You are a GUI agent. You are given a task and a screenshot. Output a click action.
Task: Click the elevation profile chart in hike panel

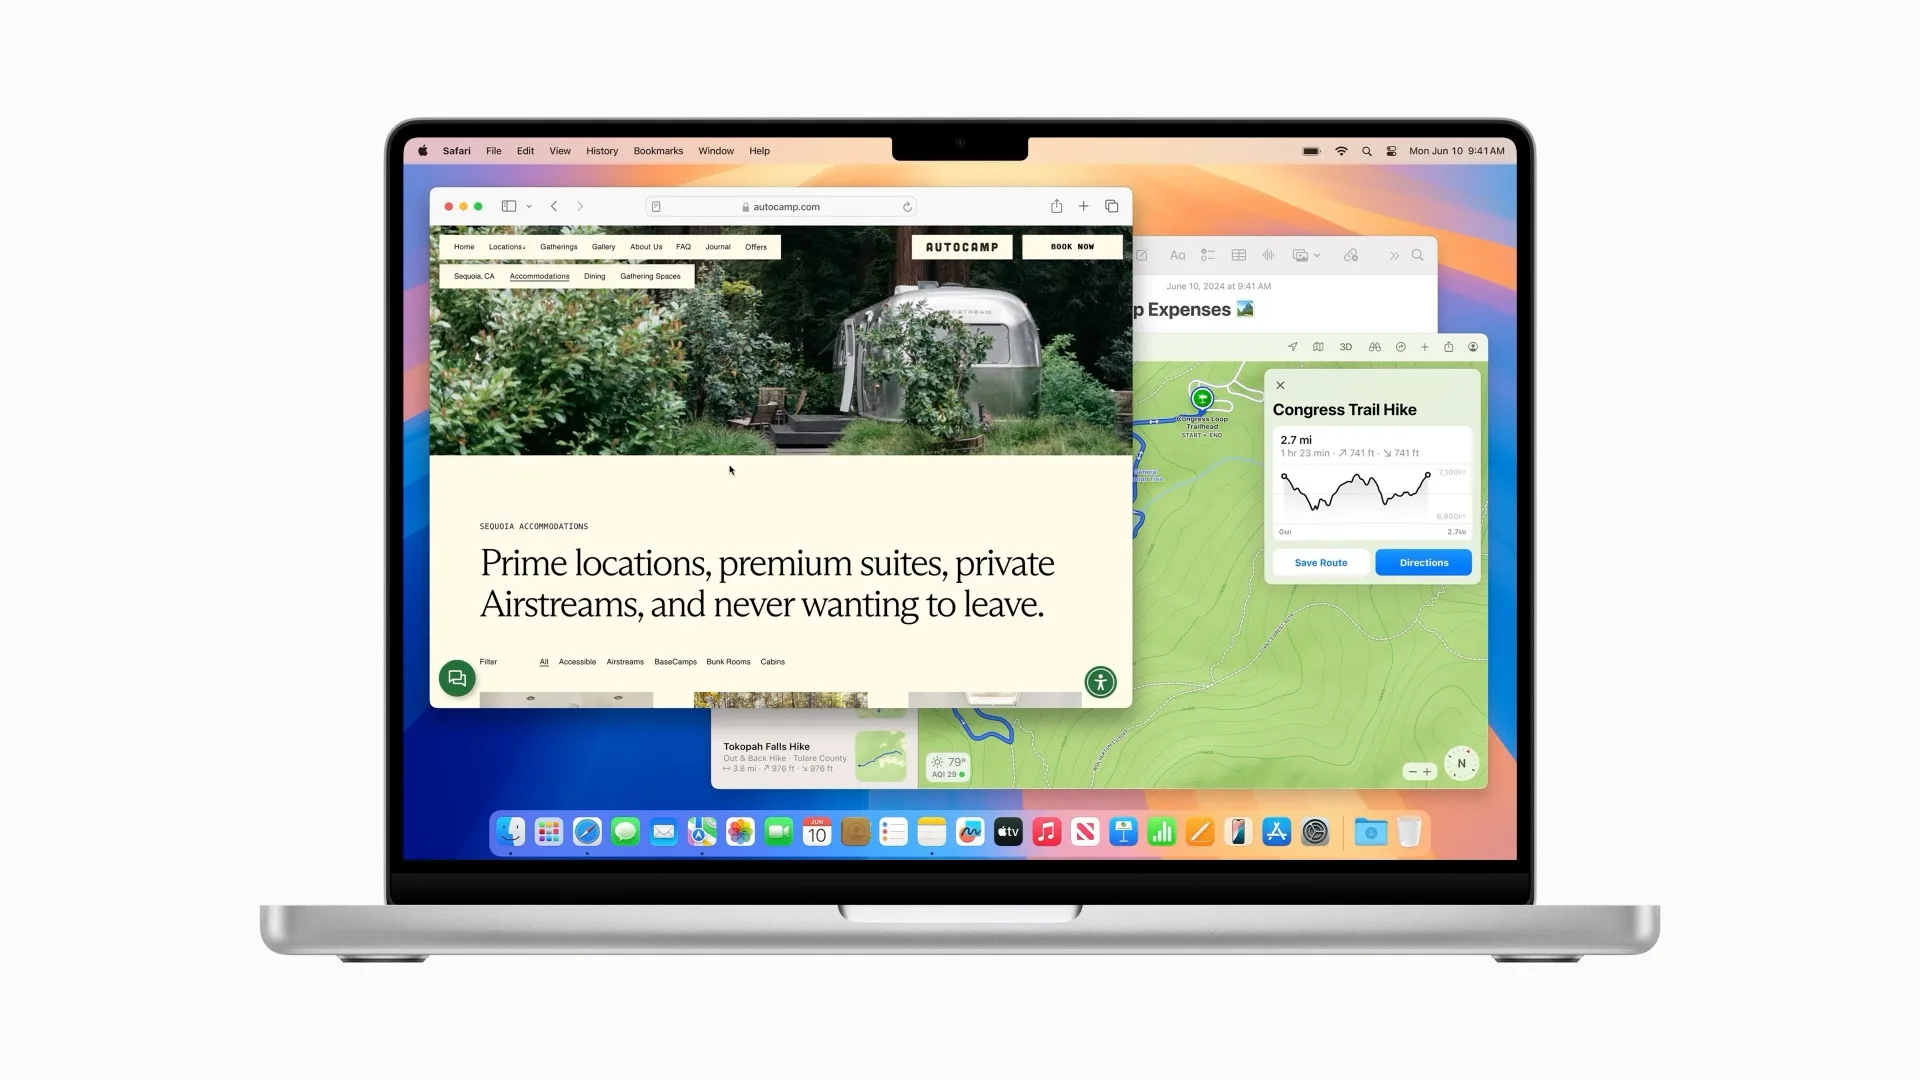point(1358,495)
